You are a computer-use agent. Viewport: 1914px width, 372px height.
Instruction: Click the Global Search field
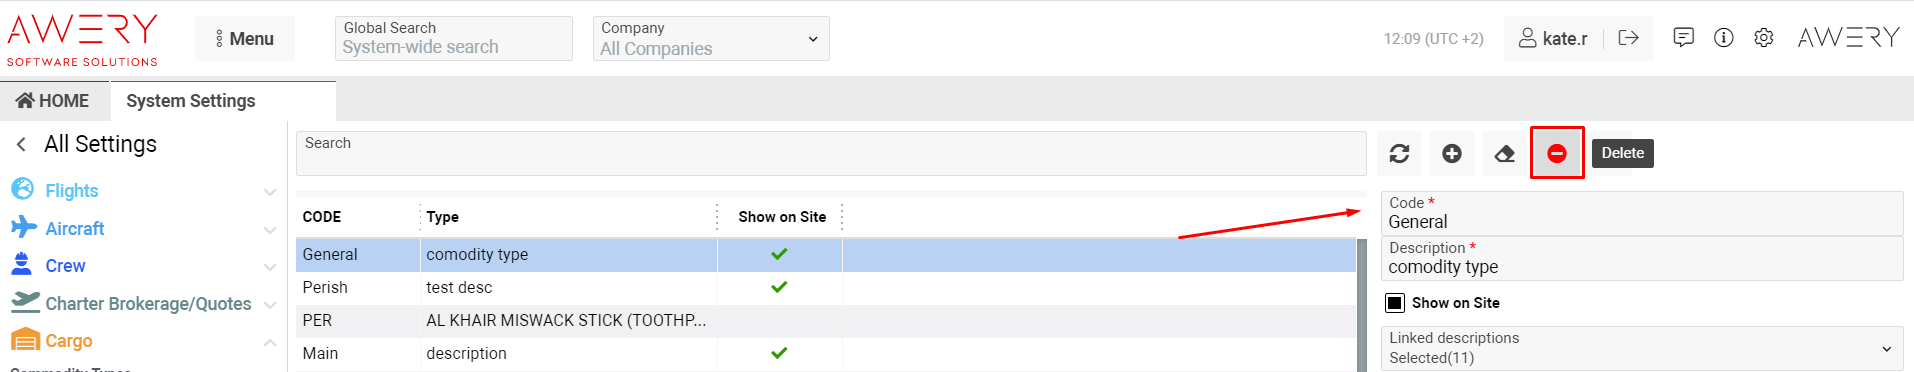pyautogui.click(x=454, y=38)
